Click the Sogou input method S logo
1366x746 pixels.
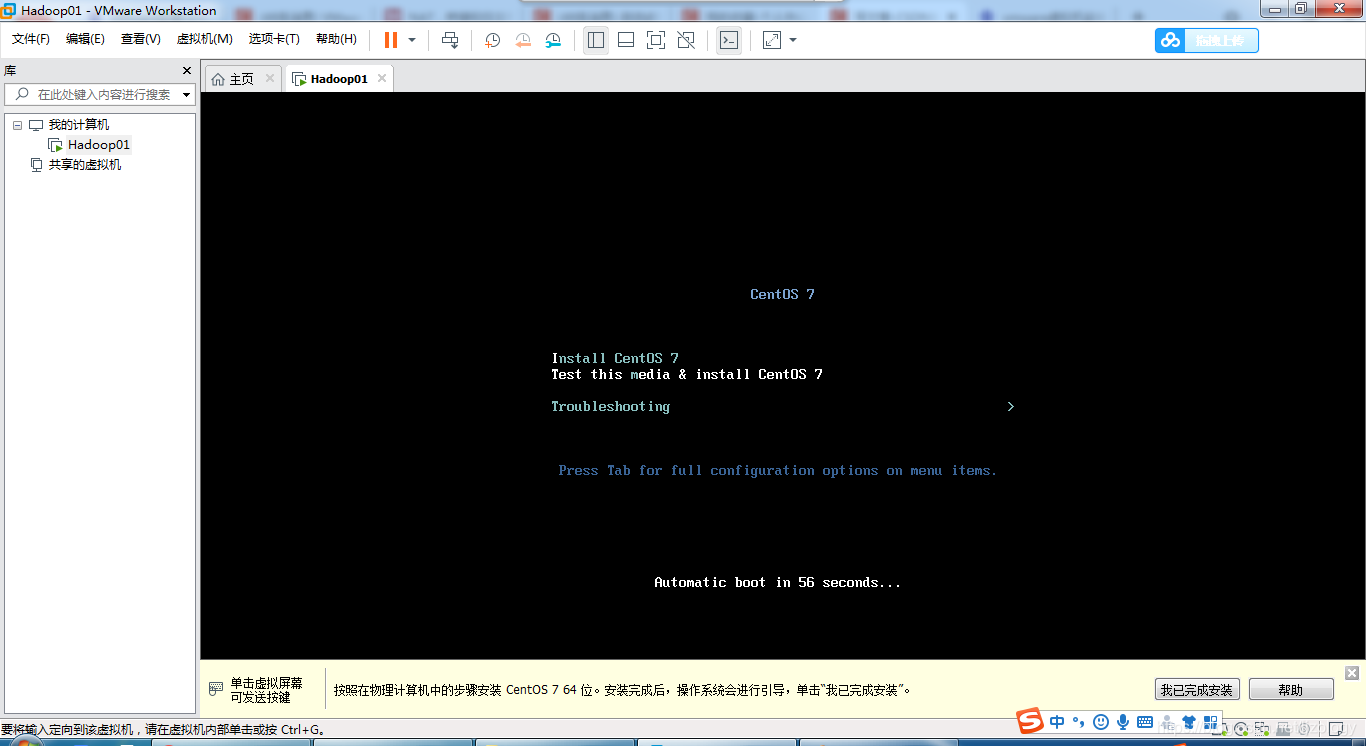pos(1030,721)
